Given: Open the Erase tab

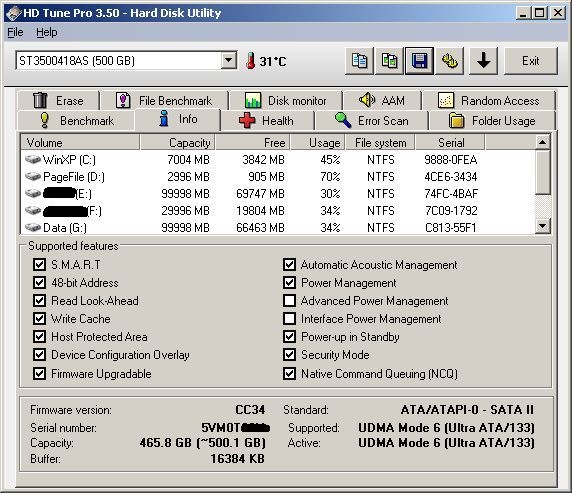Looking at the screenshot, I should [58, 100].
